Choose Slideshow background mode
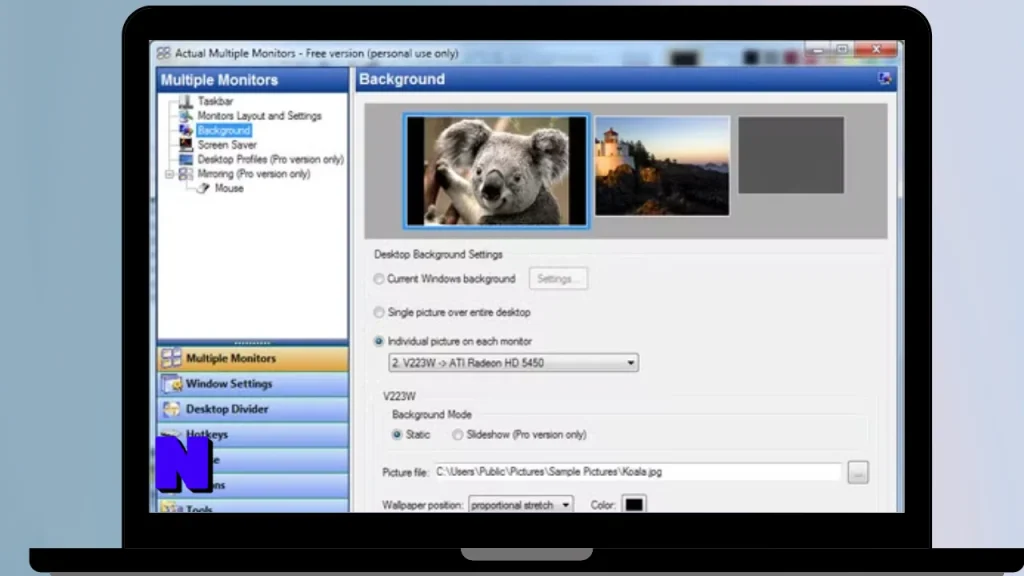 [x=457, y=434]
